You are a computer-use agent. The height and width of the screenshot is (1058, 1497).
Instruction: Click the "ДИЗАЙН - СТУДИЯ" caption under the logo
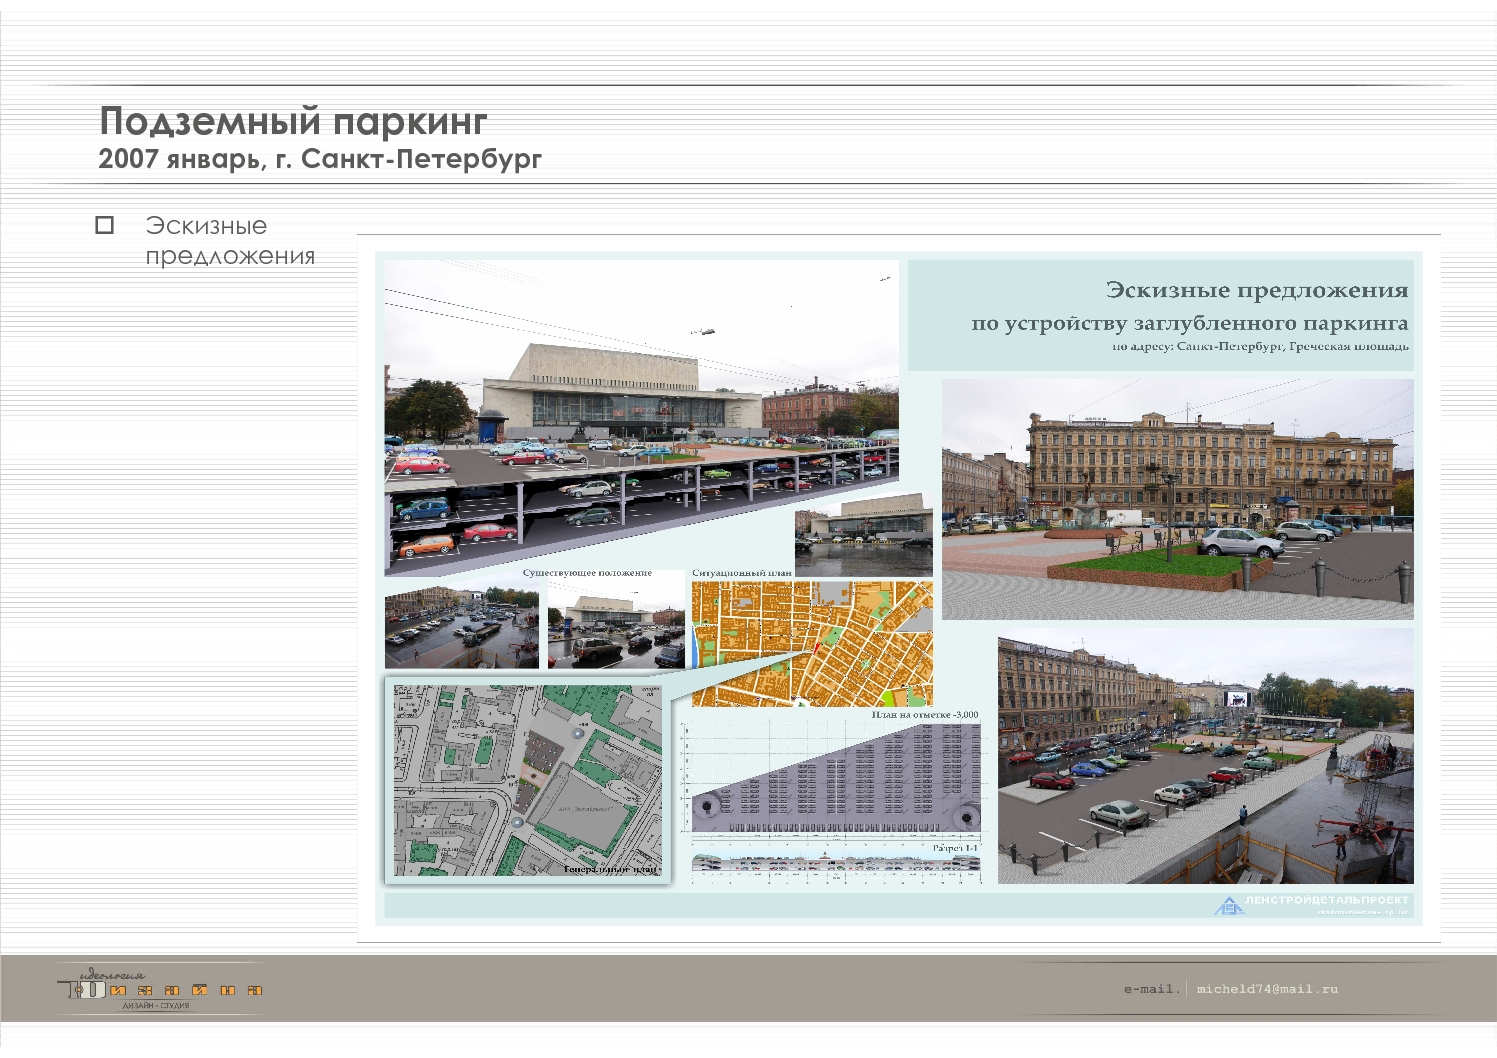click(155, 1005)
